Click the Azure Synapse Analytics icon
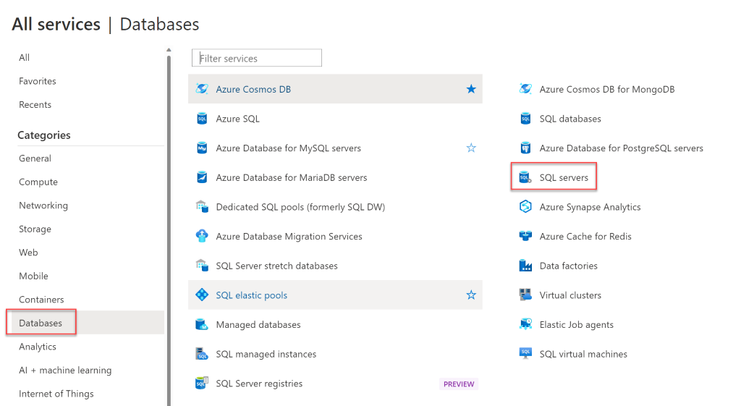741x406 pixels. 525,207
